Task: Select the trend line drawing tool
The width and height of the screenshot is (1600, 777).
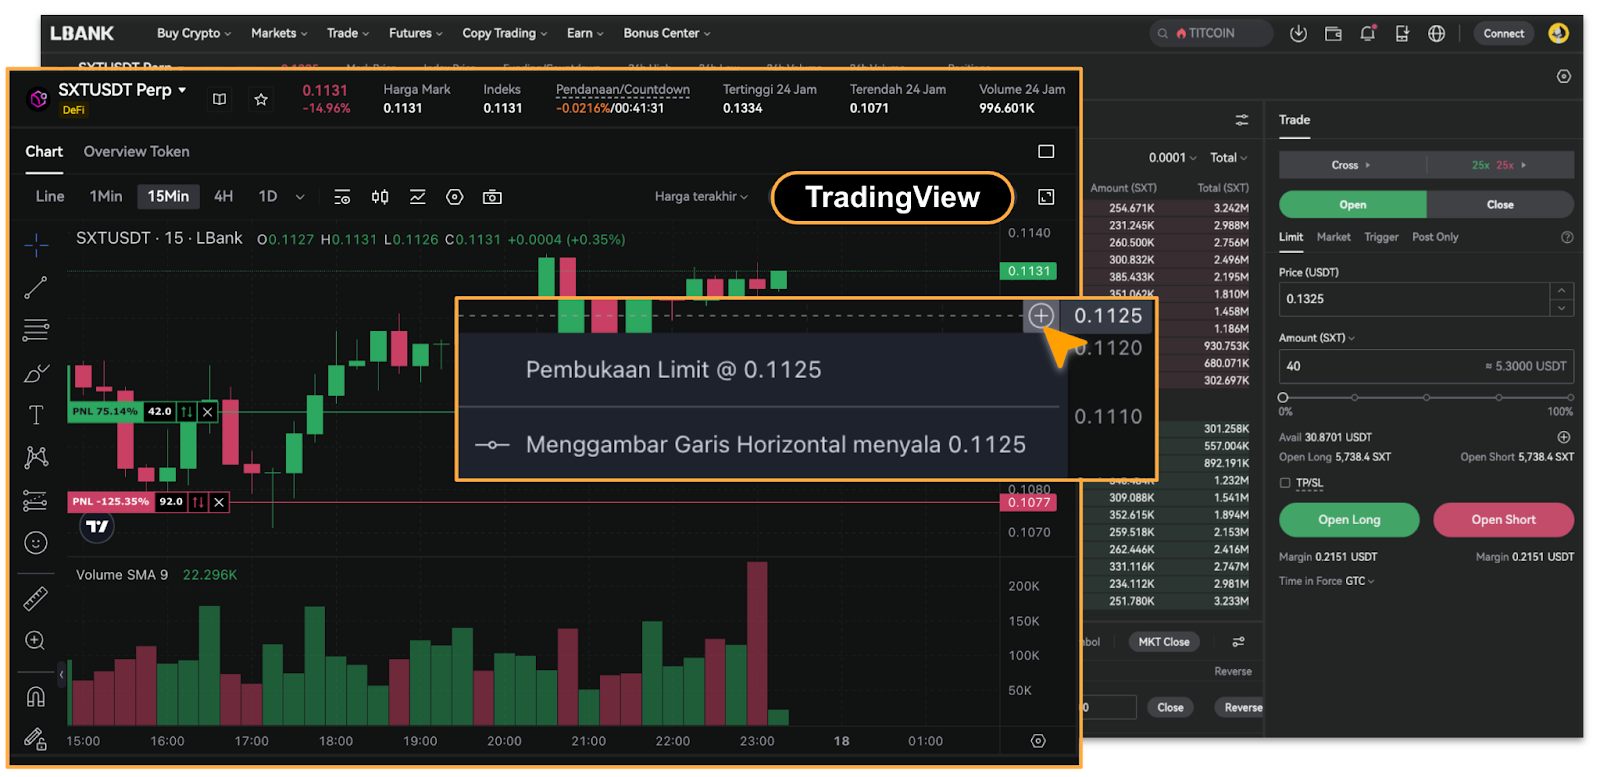Action: [36, 288]
